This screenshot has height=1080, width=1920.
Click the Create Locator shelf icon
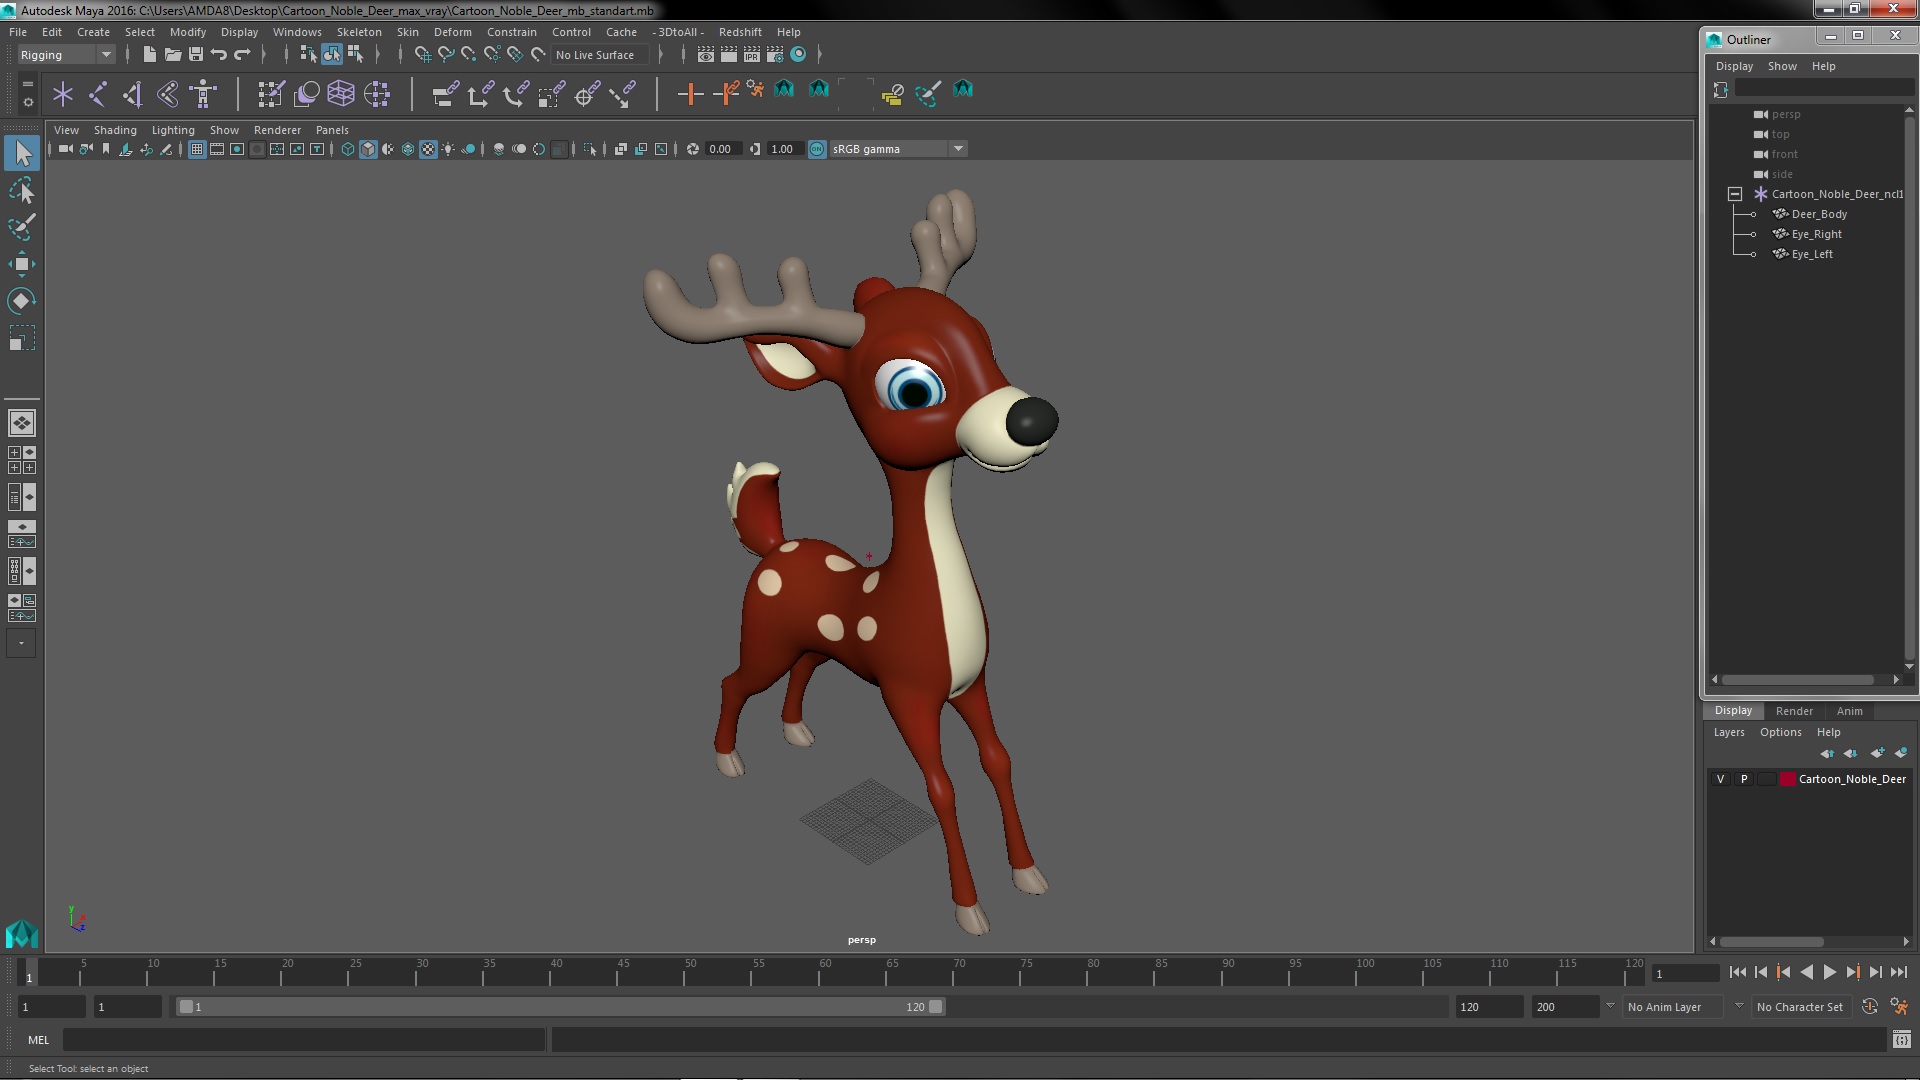click(63, 94)
